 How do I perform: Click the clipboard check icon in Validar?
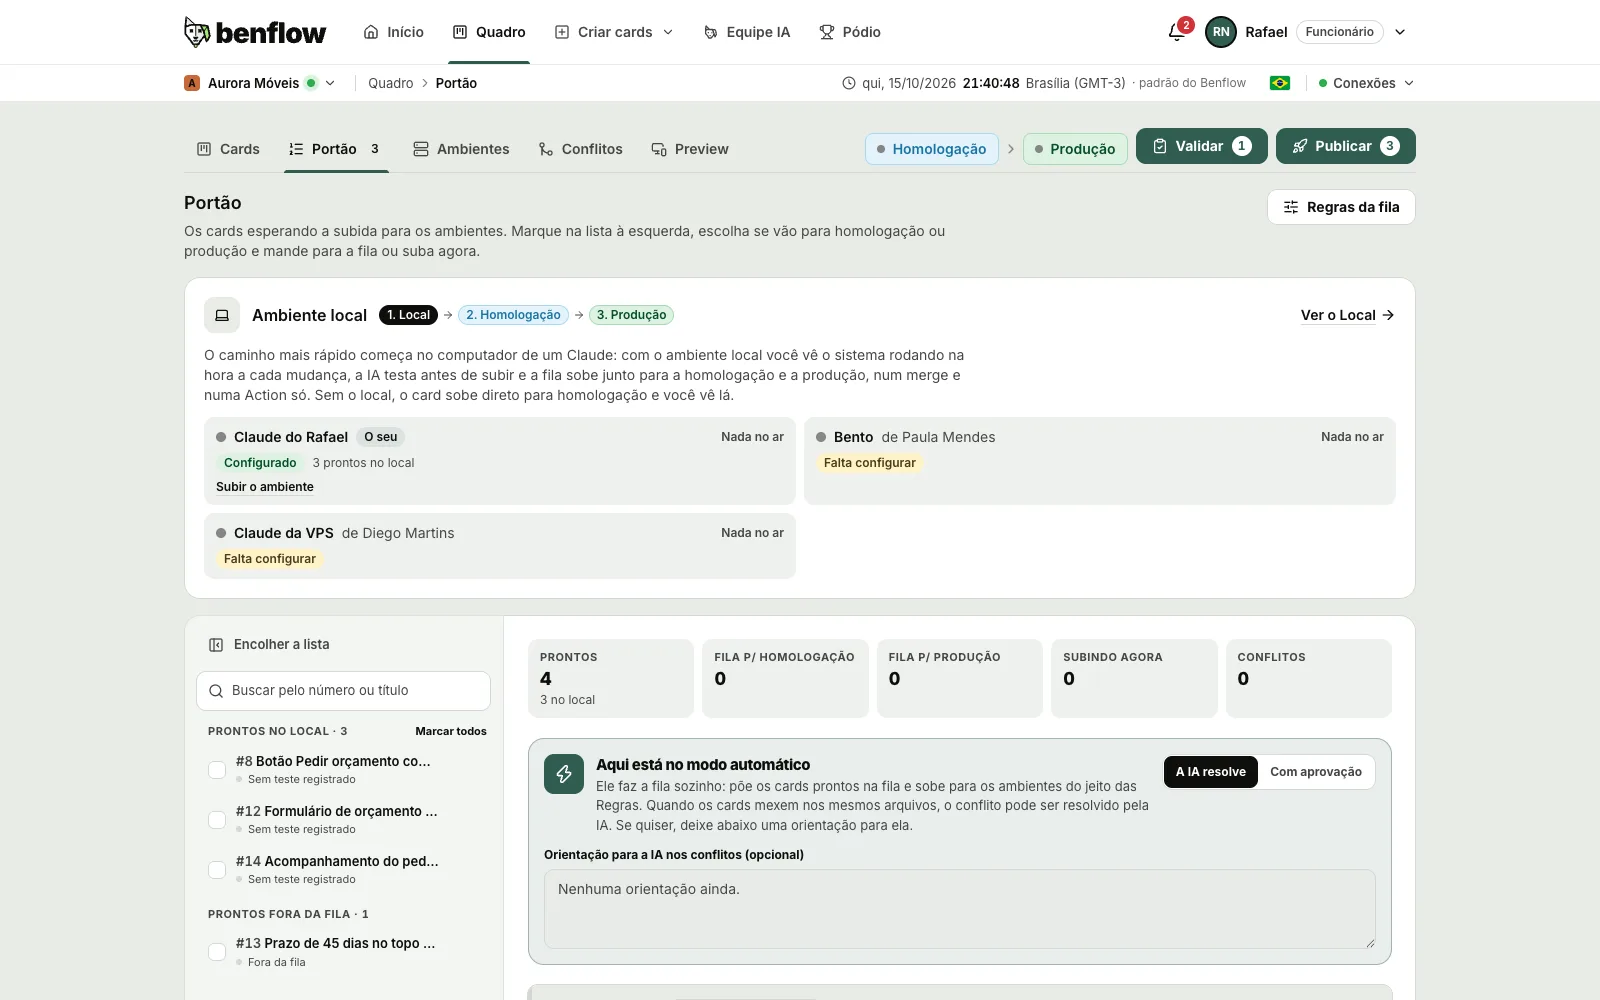coord(1160,146)
